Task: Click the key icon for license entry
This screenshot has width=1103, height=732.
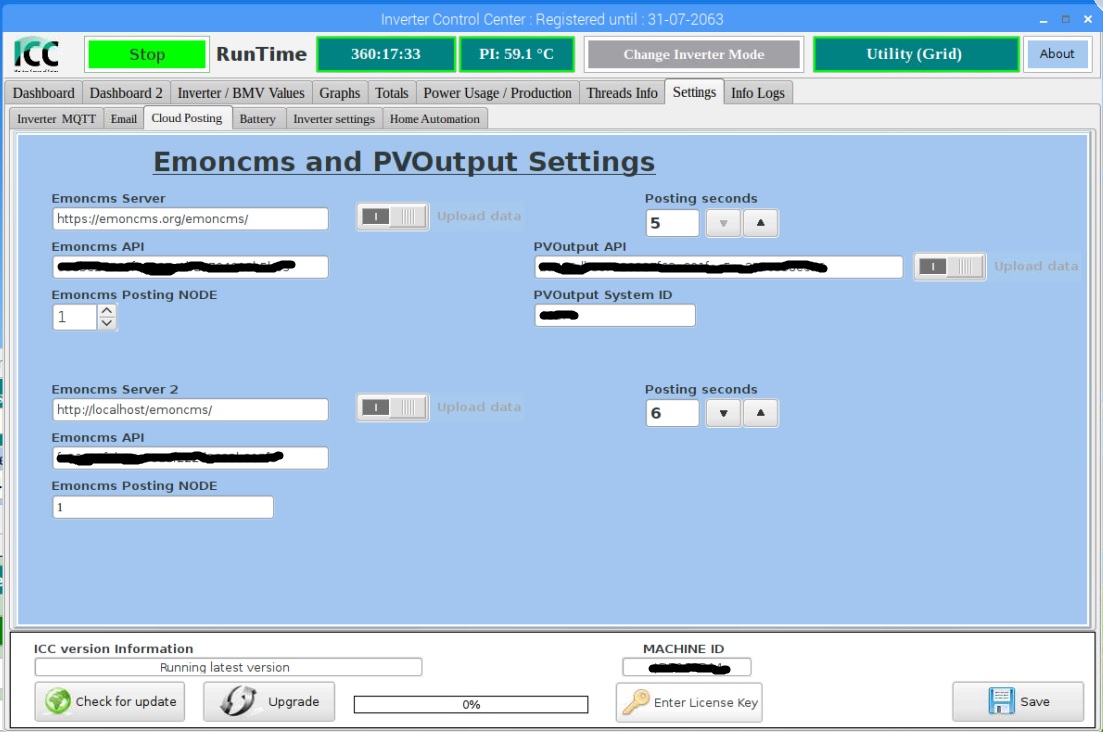Action: pyautogui.click(x=637, y=702)
